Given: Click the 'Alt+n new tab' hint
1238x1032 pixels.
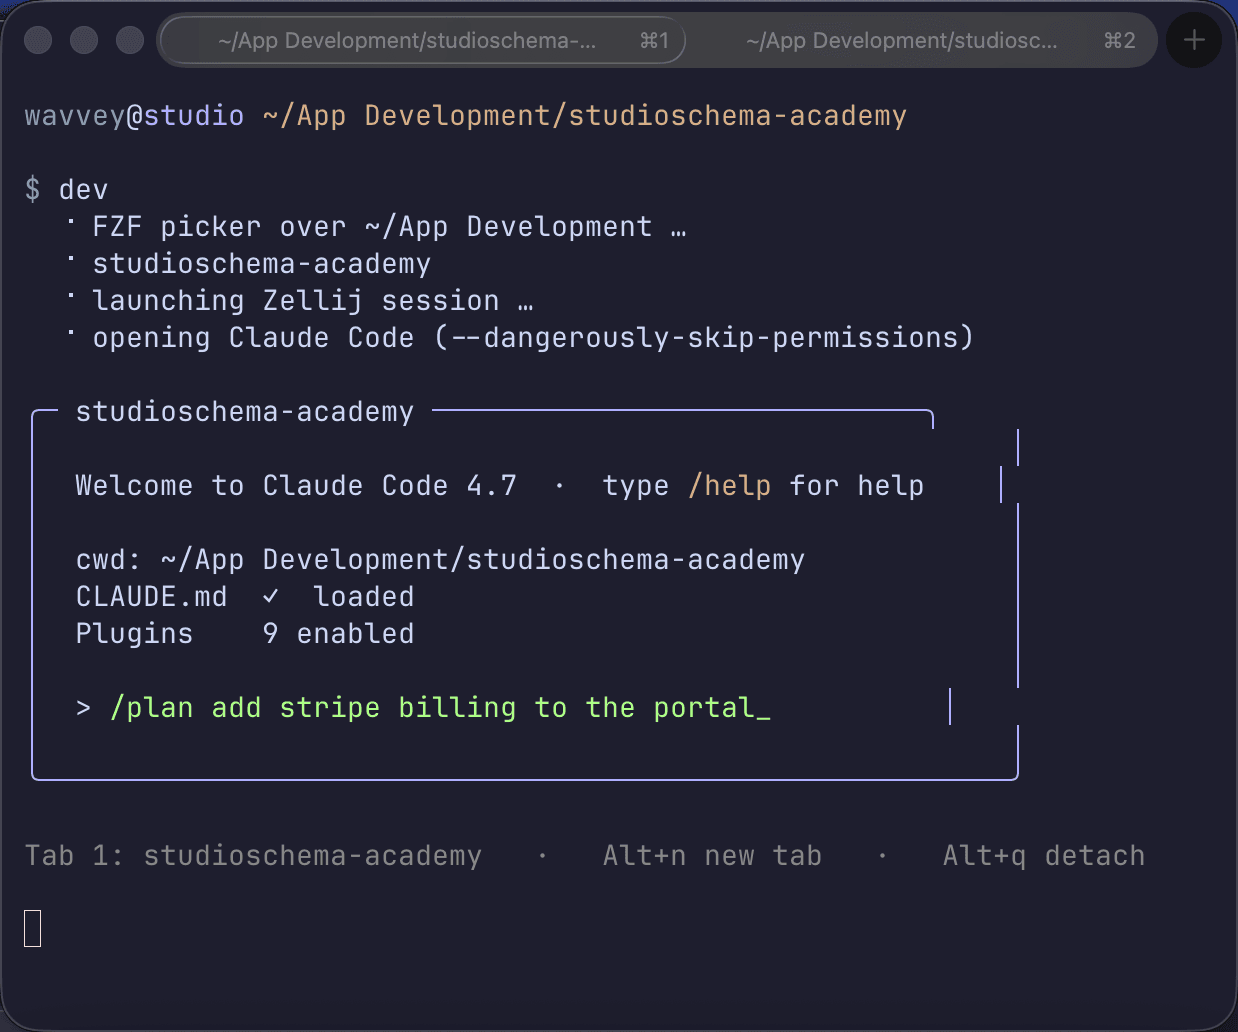Looking at the screenshot, I should point(712,856).
